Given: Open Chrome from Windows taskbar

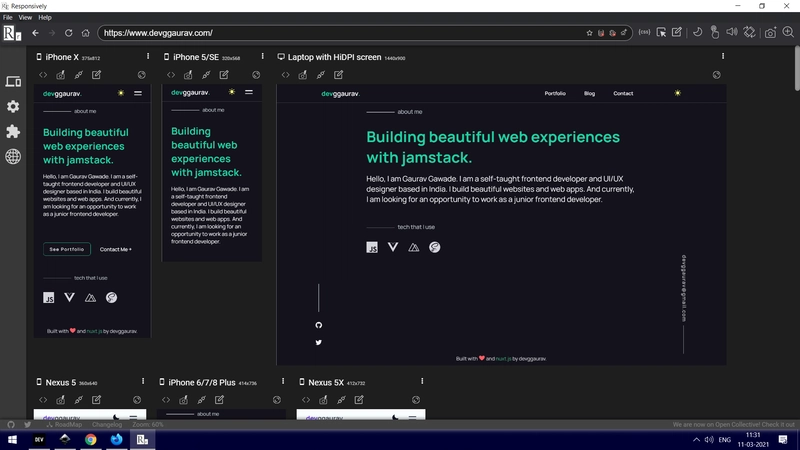Looking at the screenshot, I should (90, 439).
